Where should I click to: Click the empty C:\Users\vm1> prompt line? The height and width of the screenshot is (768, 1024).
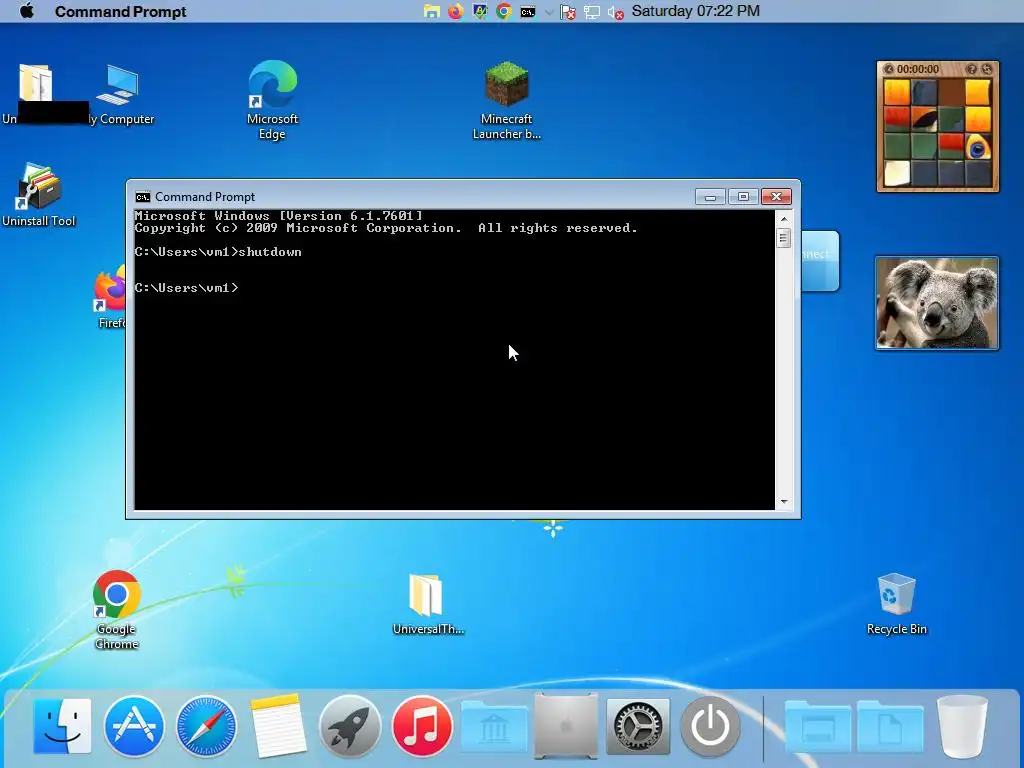click(x=187, y=288)
